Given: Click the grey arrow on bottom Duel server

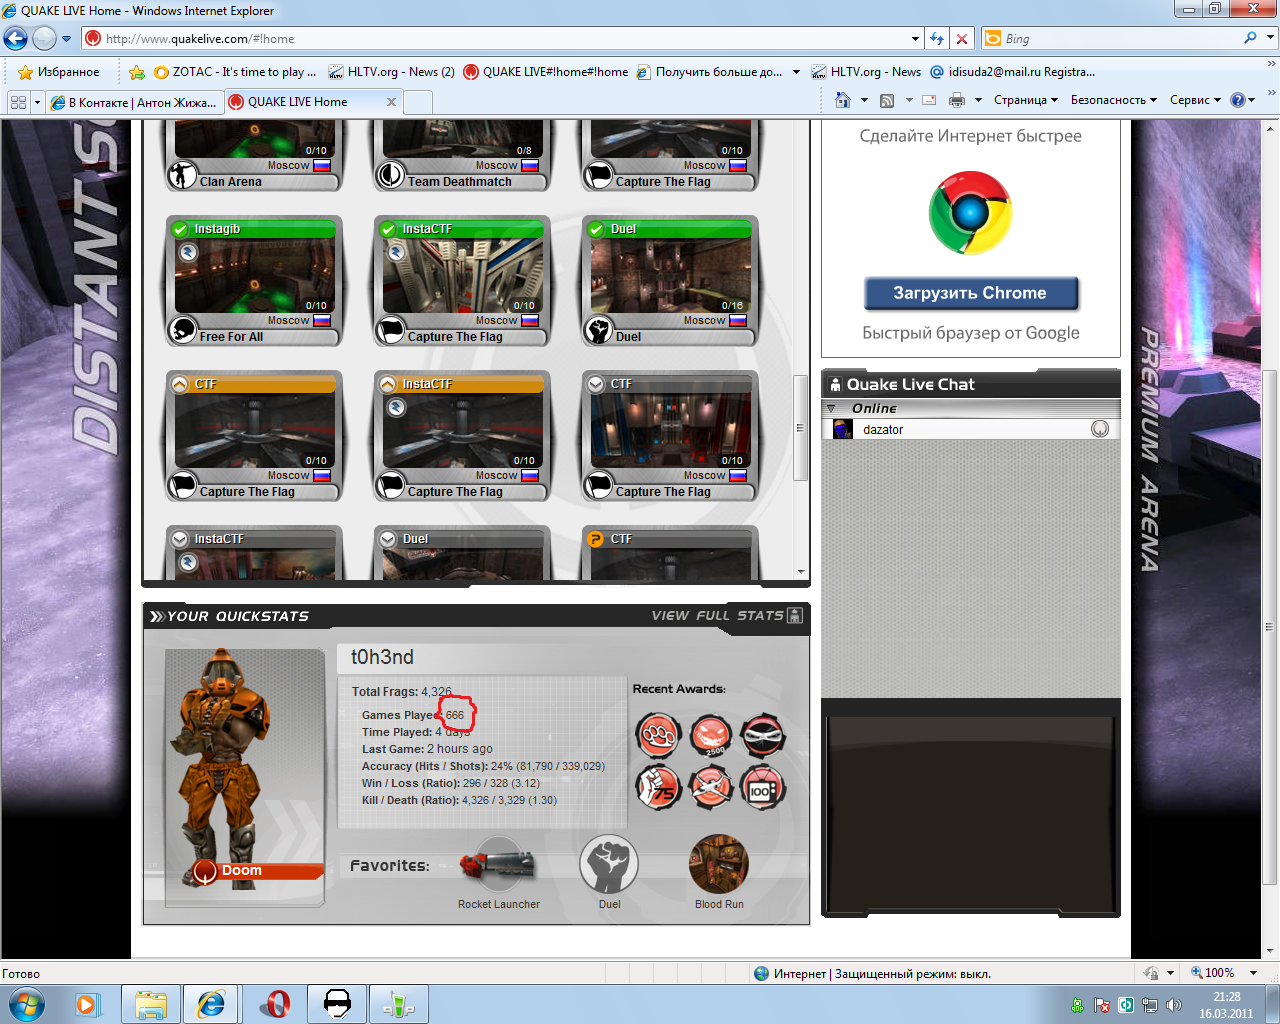Looking at the screenshot, I should pos(388,539).
